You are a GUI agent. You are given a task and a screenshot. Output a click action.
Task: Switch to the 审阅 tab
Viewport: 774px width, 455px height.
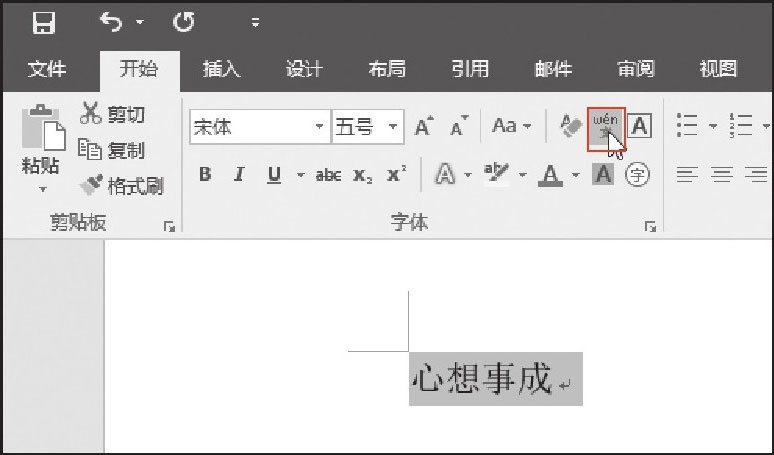click(x=636, y=69)
